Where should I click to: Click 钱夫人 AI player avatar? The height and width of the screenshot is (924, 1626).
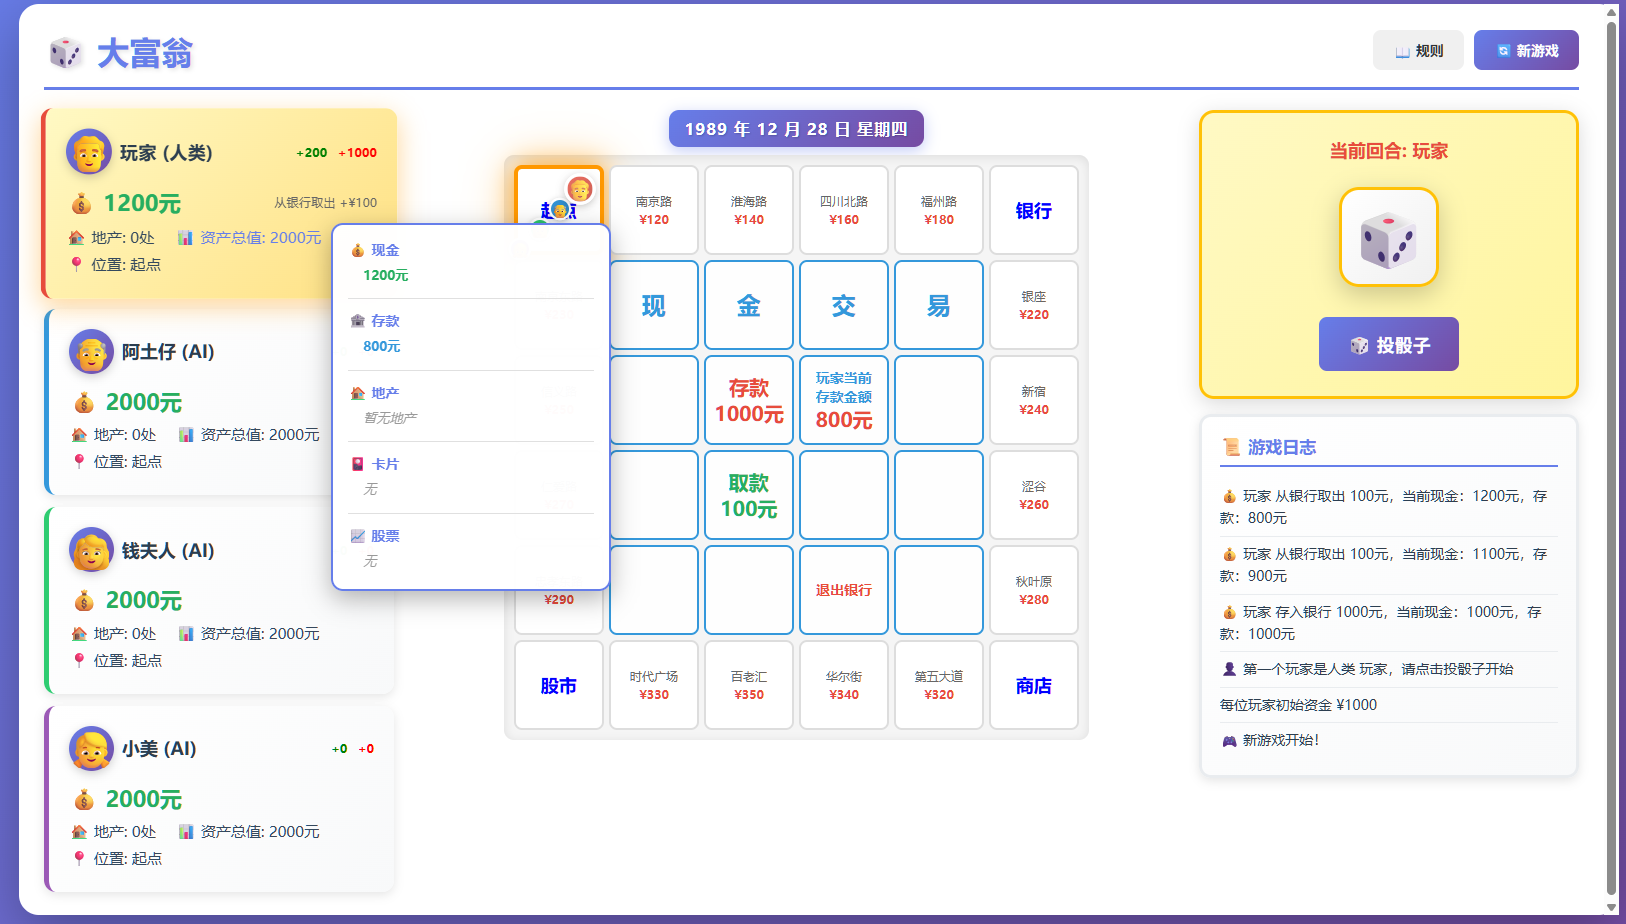[x=91, y=550]
